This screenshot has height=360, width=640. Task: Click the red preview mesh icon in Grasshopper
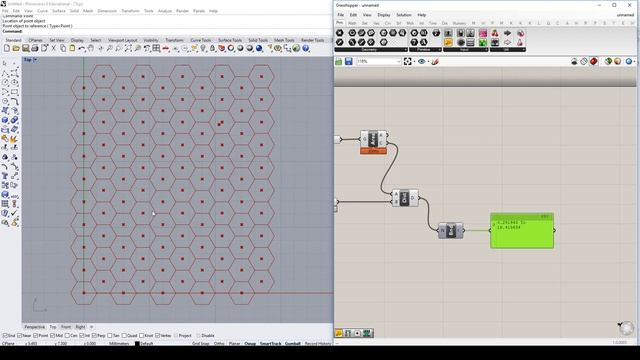click(x=593, y=61)
